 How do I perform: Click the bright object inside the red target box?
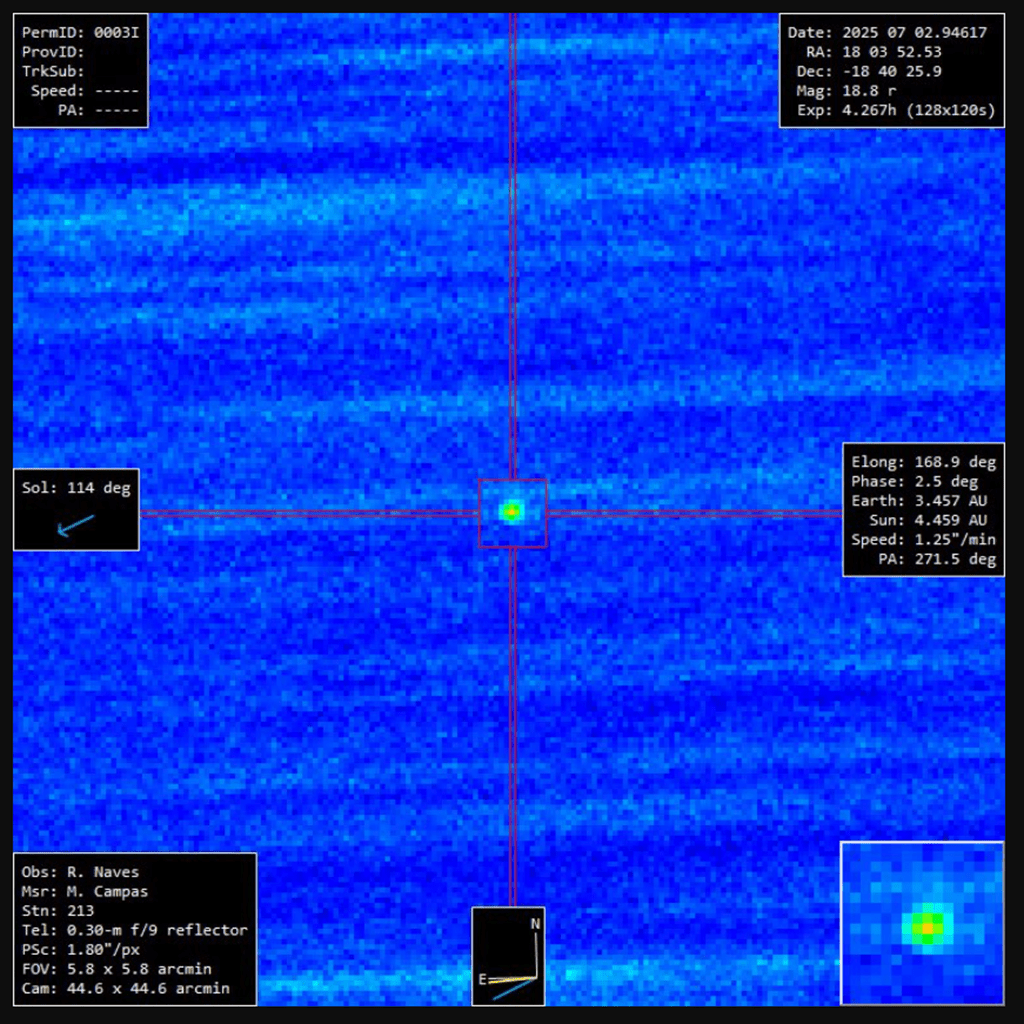[x=512, y=511]
